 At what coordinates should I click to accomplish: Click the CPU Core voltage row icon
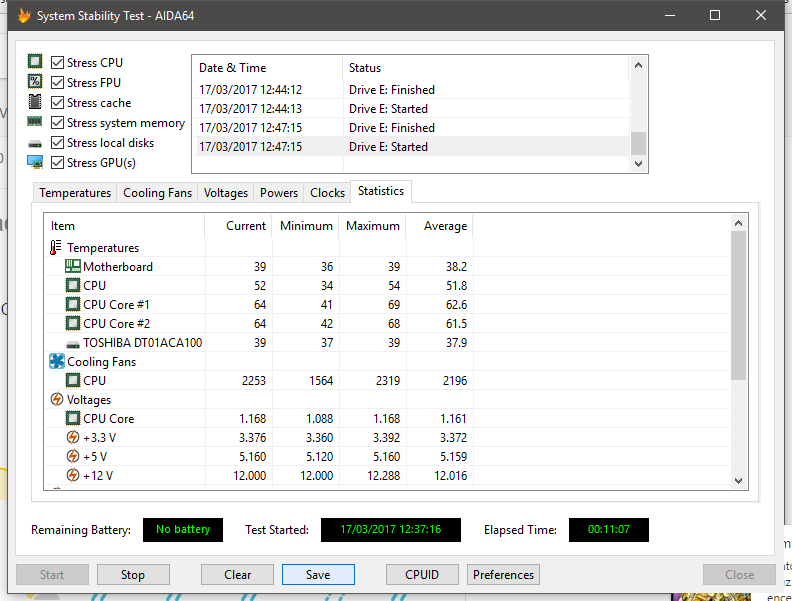click(x=73, y=418)
